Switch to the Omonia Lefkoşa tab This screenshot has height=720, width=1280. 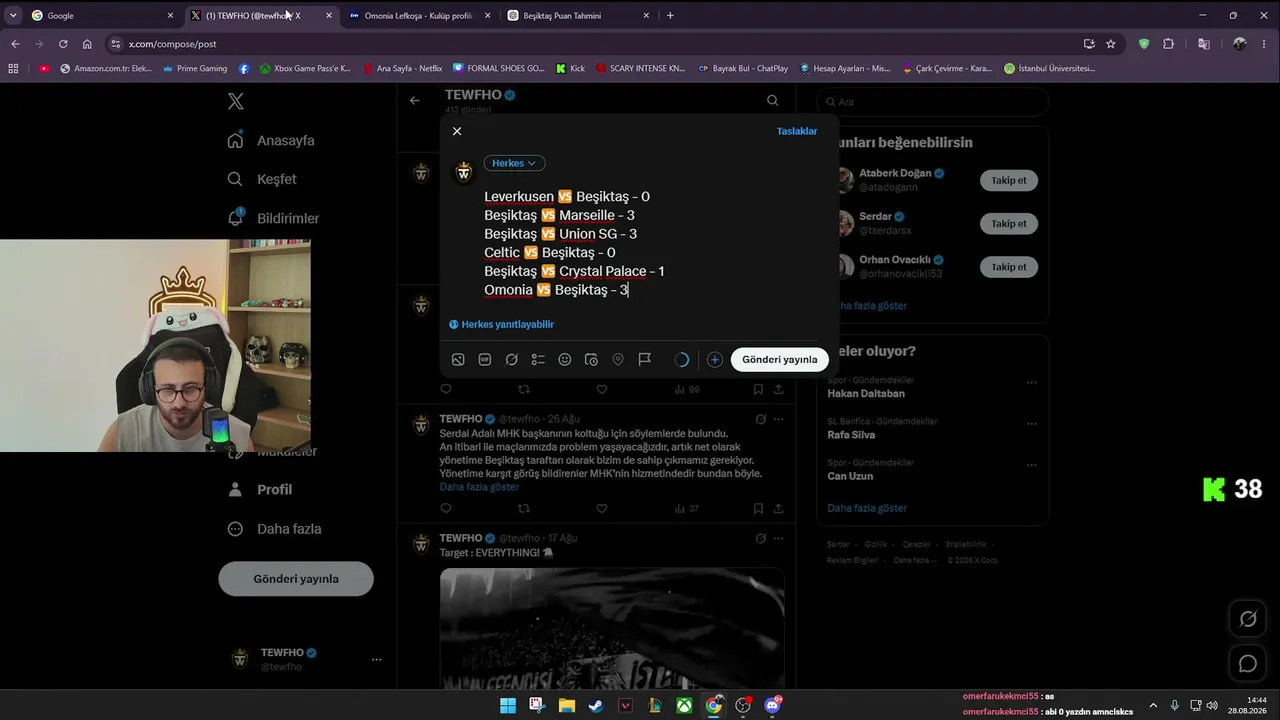pyautogui.click(x=418, y=16)
